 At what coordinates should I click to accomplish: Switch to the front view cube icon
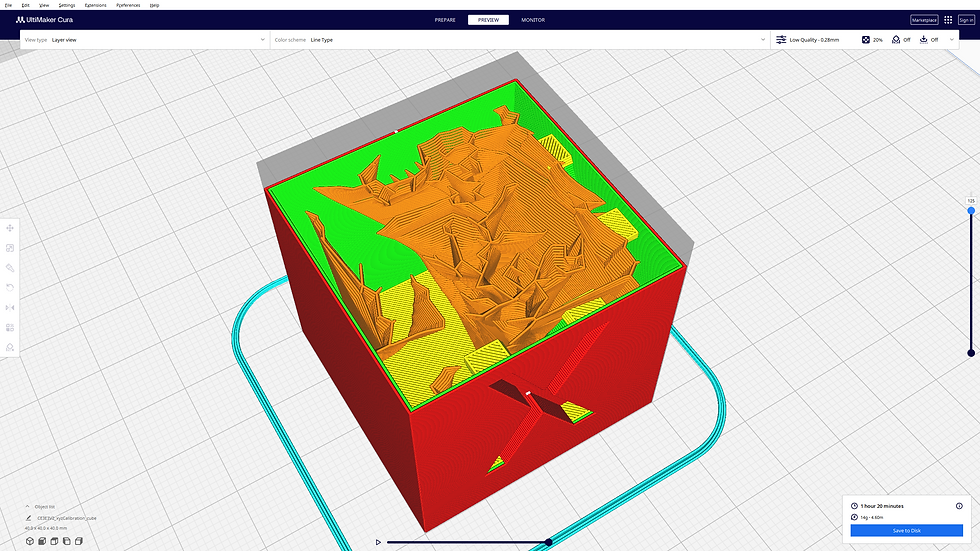42,541
